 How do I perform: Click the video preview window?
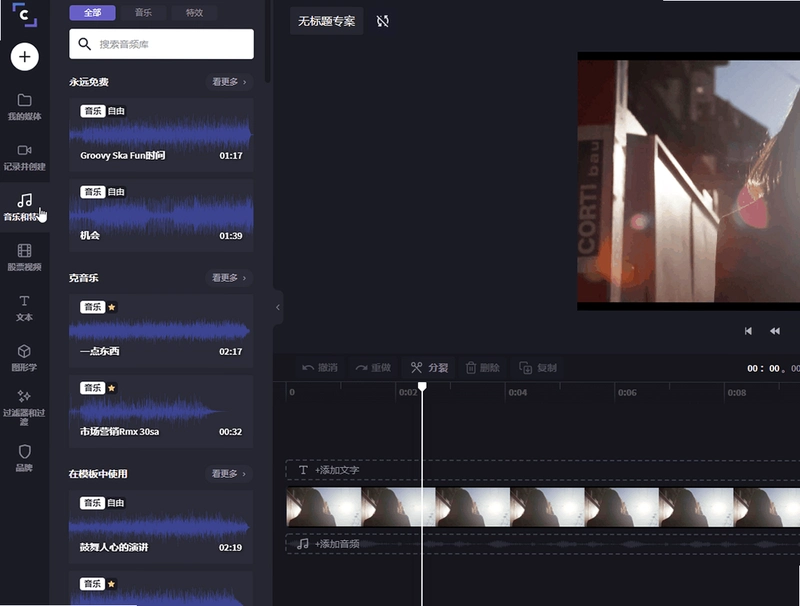689,181
